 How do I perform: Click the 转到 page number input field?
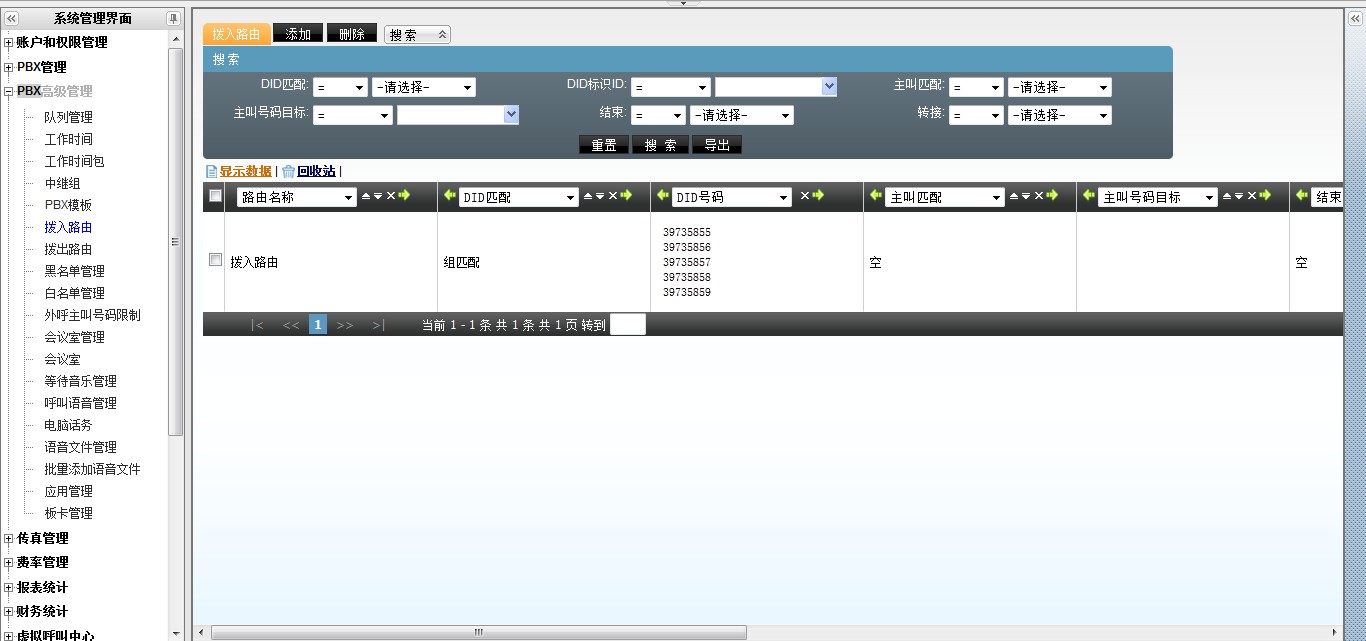pyautogui.click(x=627, y=324)
